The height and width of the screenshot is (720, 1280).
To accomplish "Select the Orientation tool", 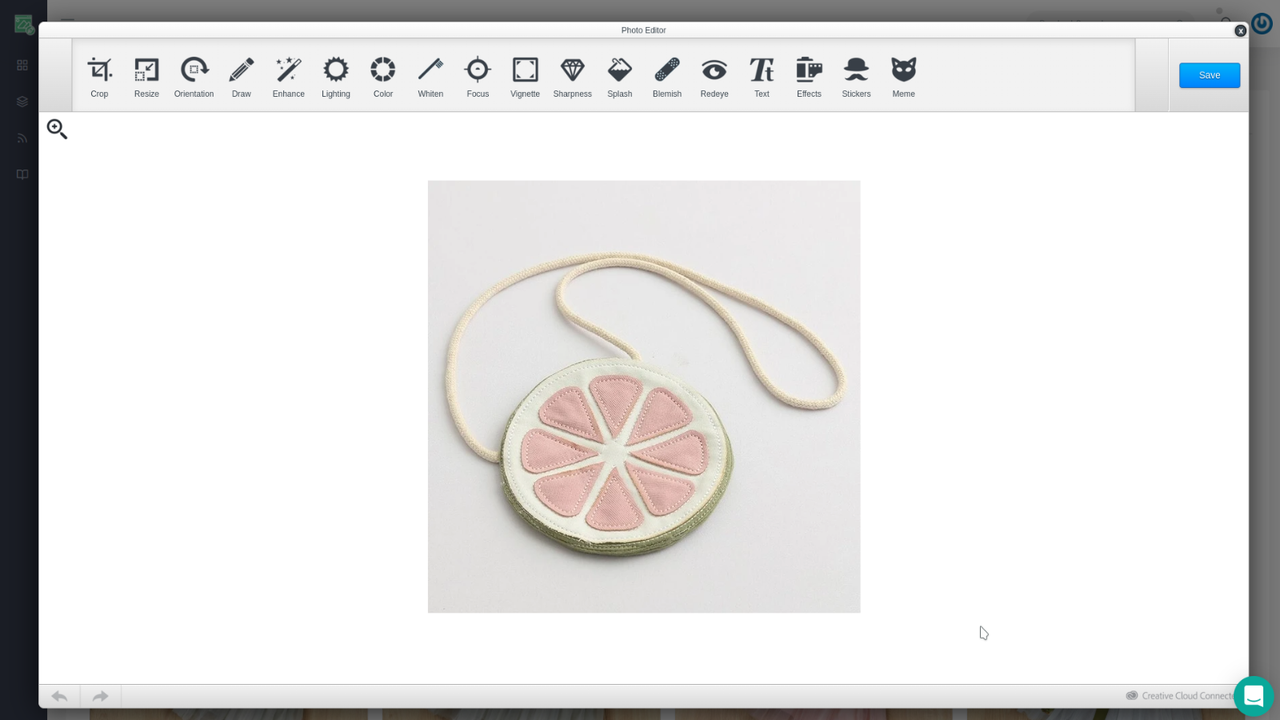I will [194, 77].
